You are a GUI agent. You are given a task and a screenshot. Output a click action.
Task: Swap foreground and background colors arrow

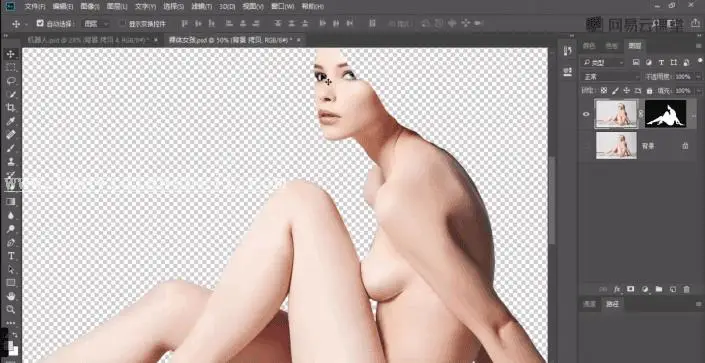click(x=15, y=335)
